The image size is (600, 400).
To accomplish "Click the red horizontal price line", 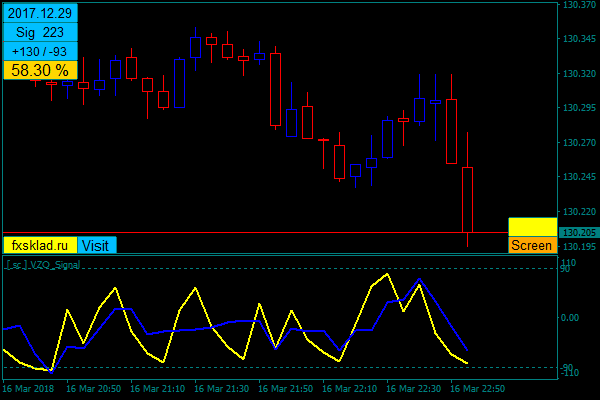I will point(250,232).
